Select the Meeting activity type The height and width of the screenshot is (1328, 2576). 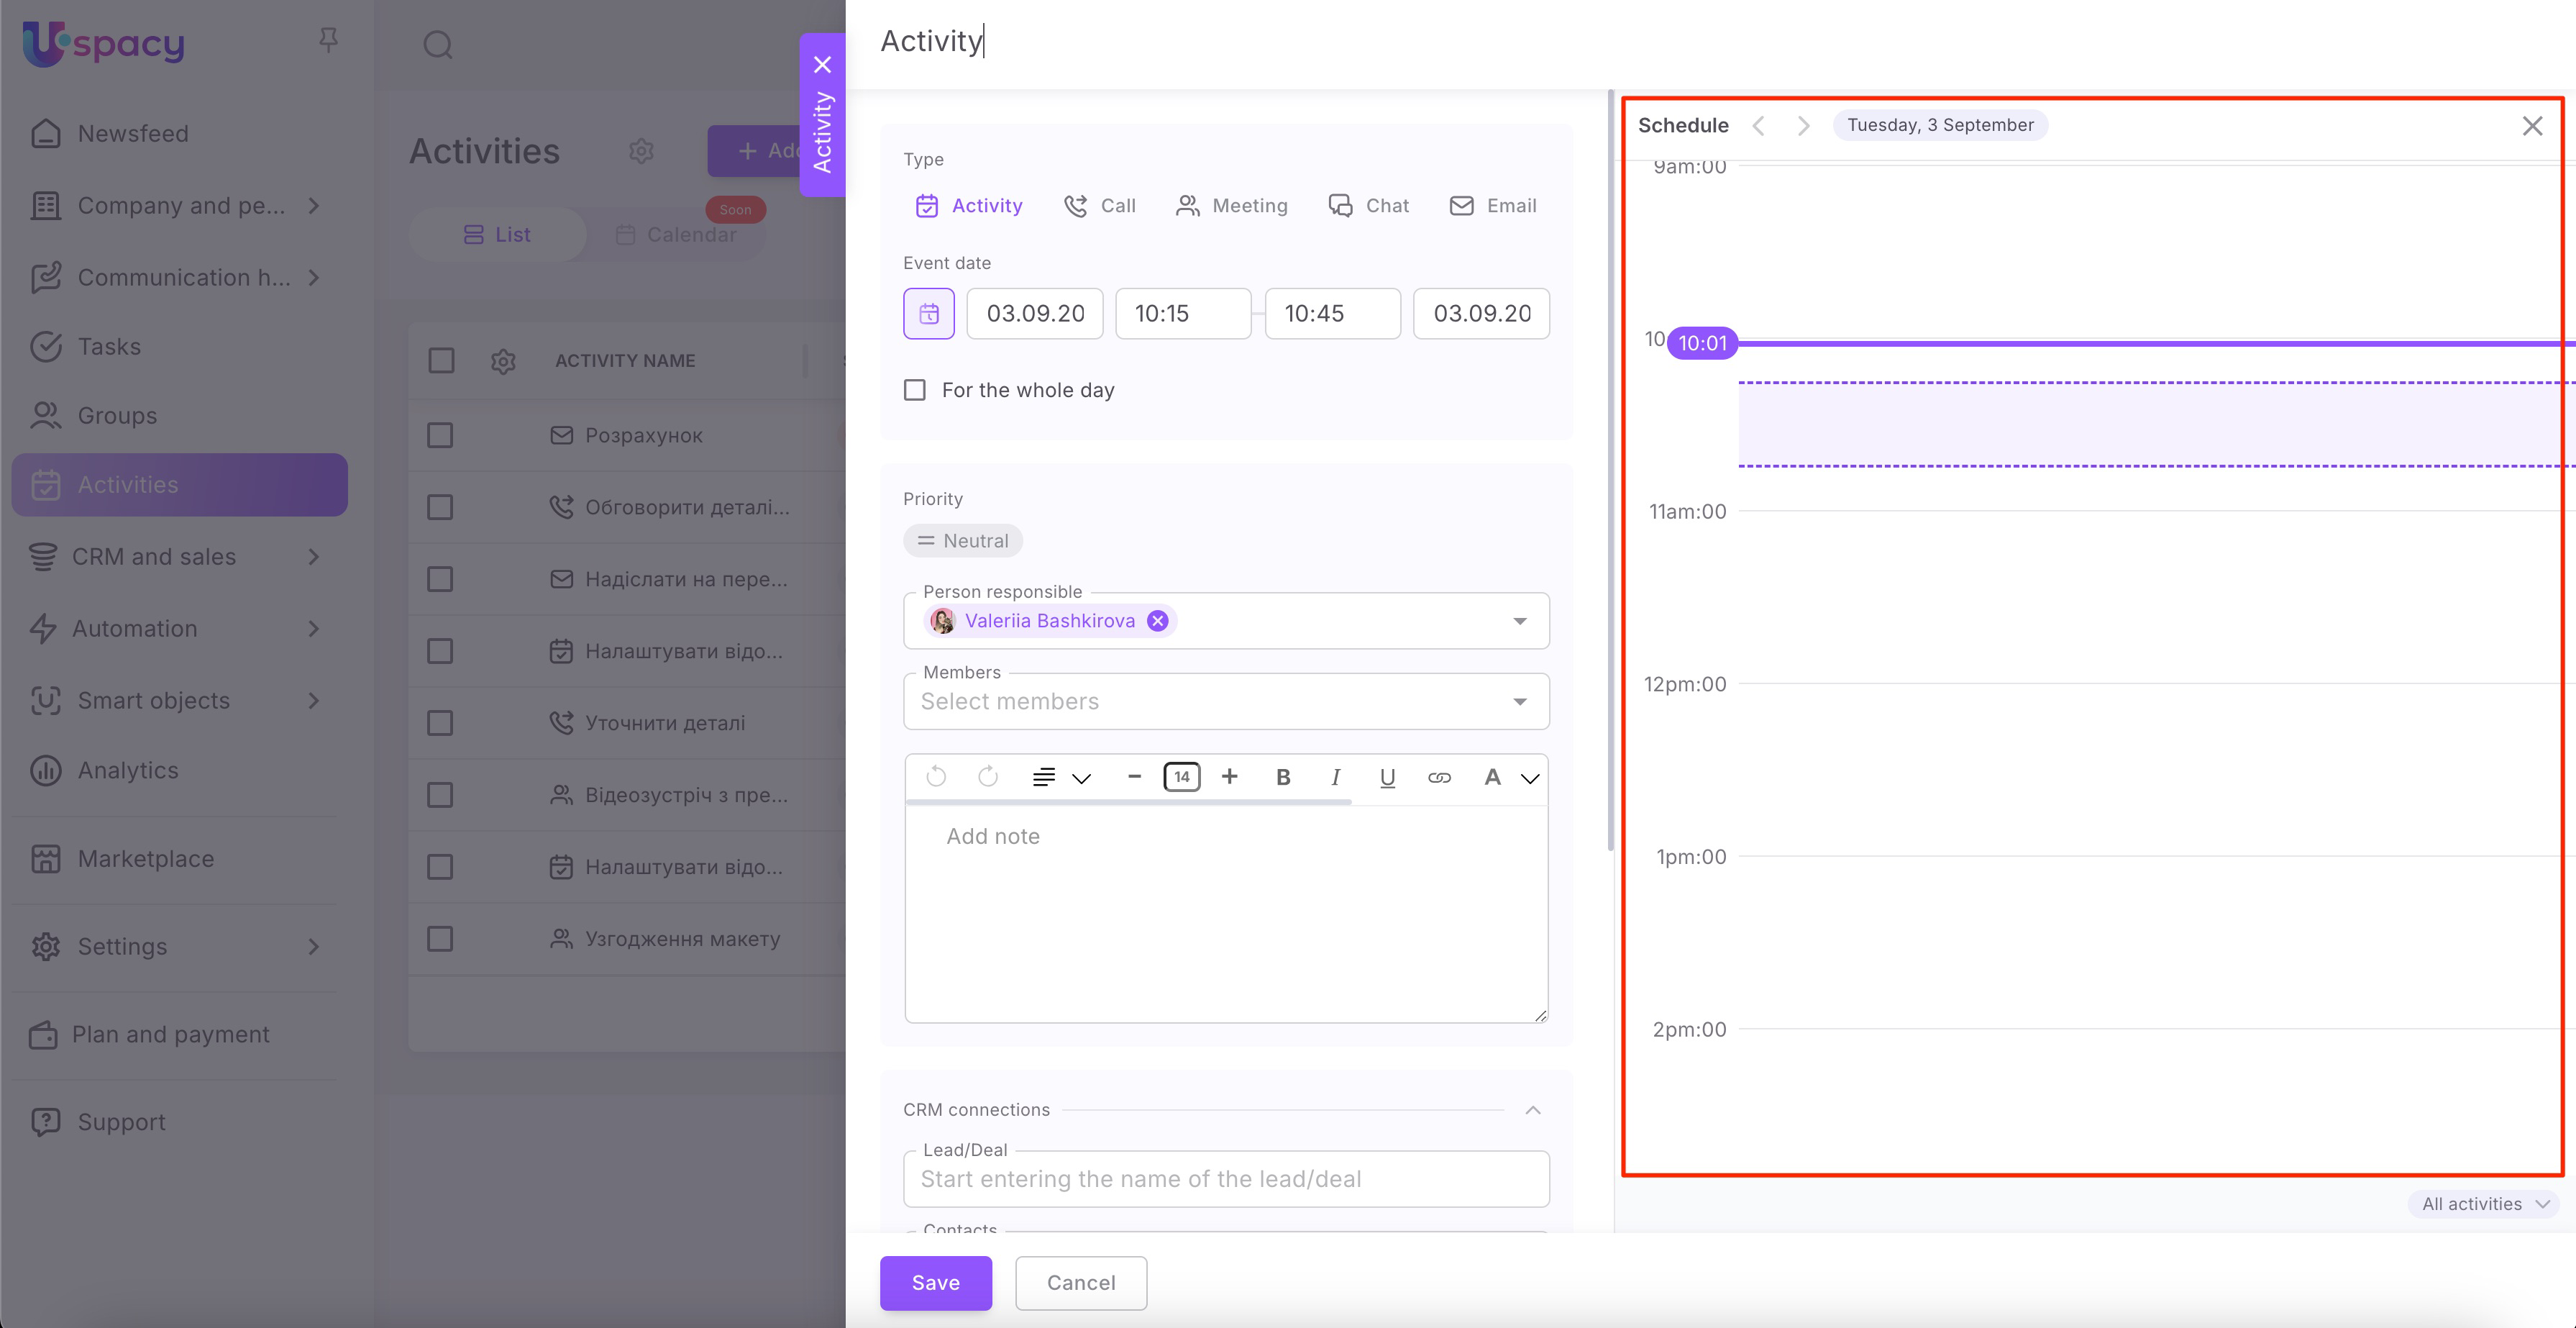1232,206
